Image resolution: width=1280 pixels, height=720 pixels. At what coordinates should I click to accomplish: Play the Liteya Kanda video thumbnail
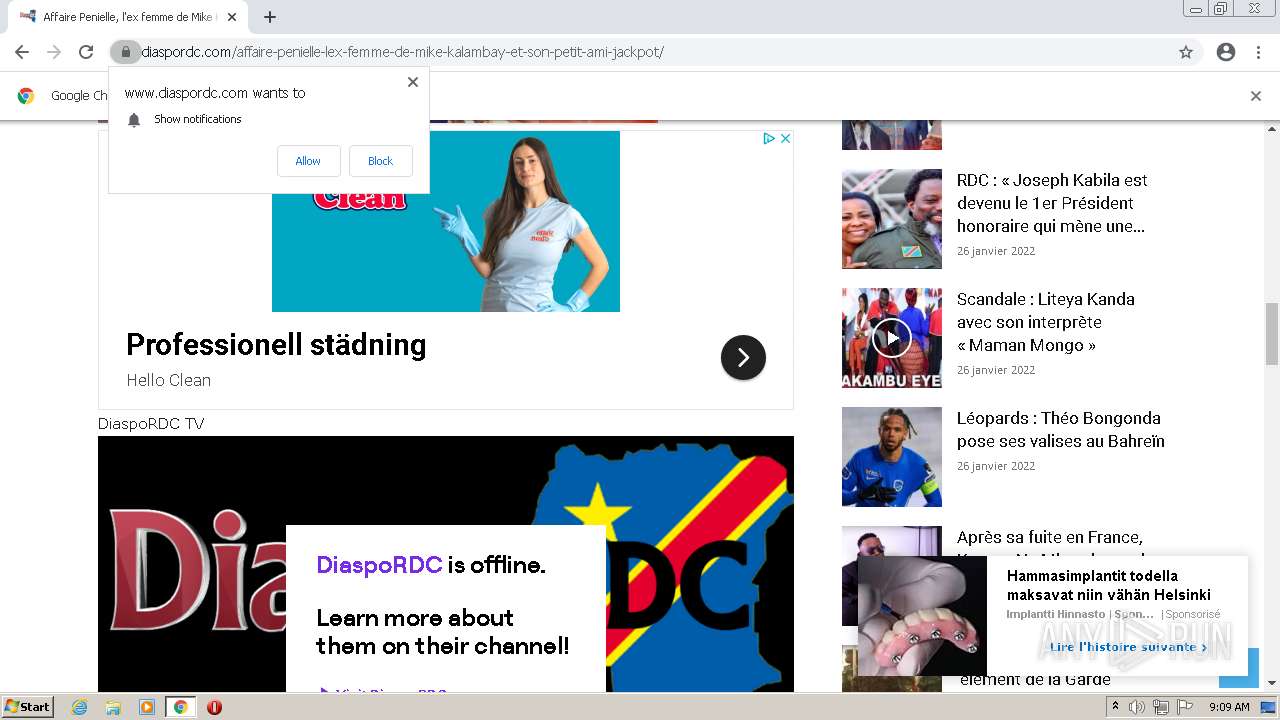pyautogui.click(x=892, y=338)
